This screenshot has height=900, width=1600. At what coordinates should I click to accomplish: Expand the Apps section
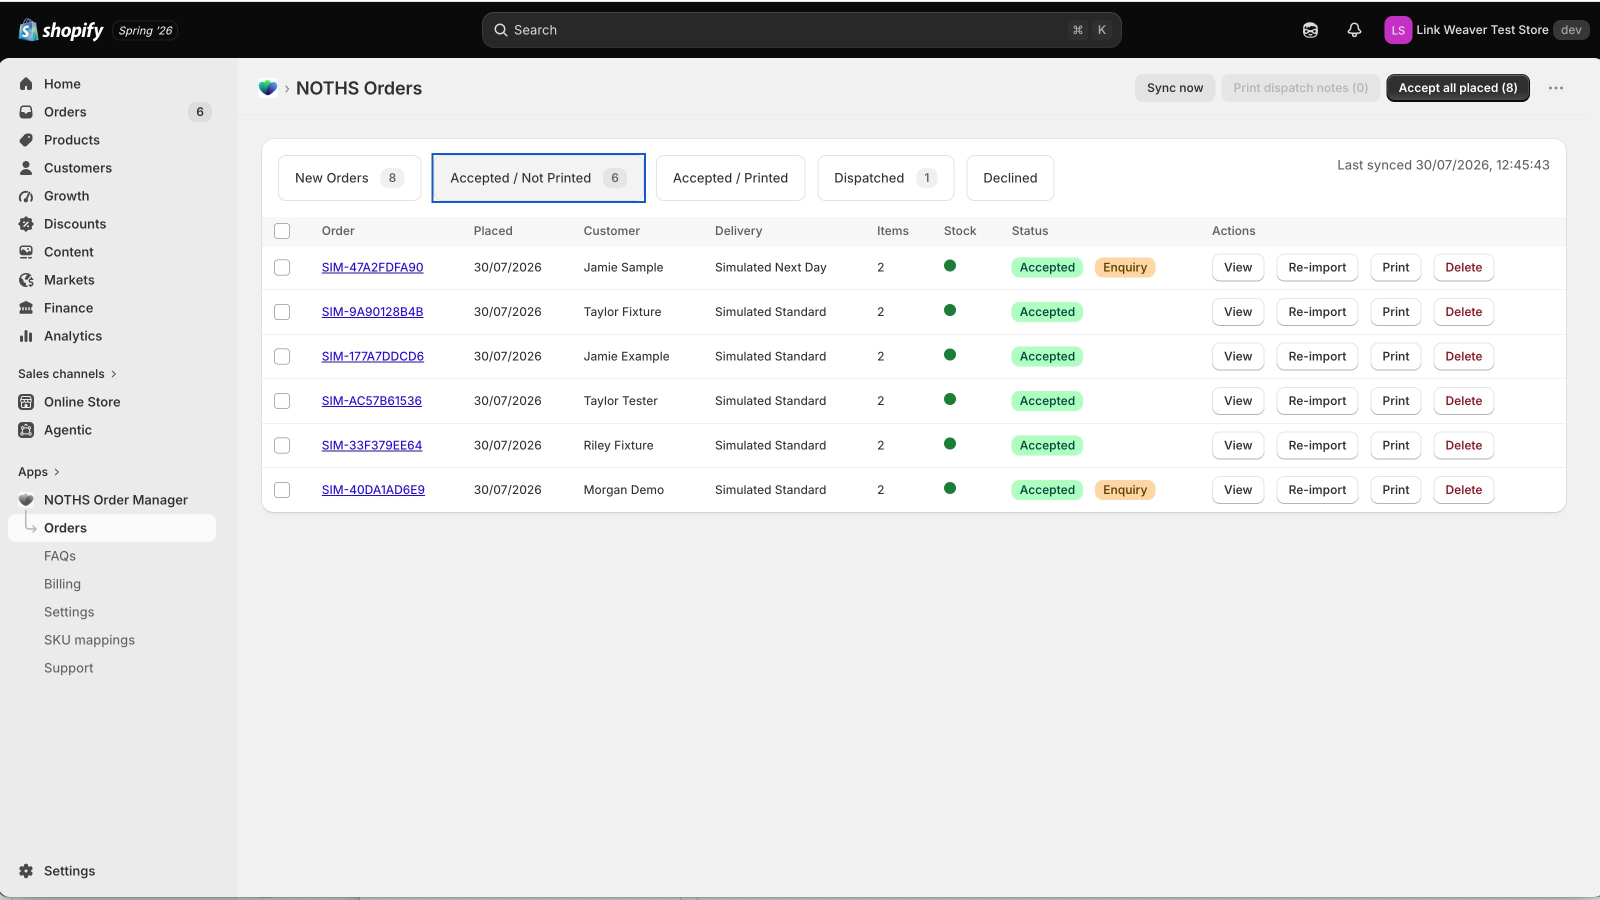(39, 472)
